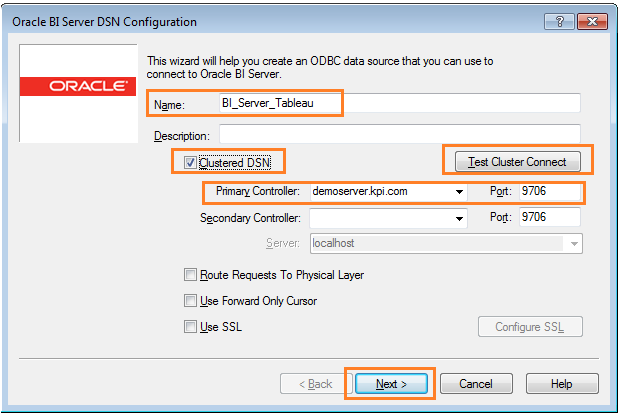Click into the Description field
Screen dimensions: 619x418
tap(398, 134)
